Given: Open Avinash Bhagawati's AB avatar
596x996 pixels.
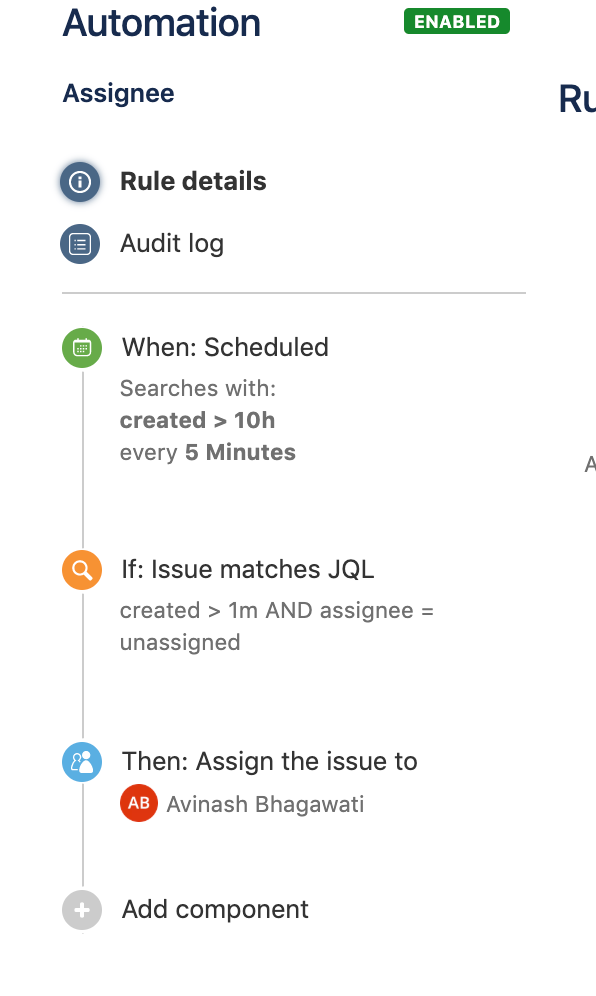Looking at the screenshot, I should [x=138, y=803].
